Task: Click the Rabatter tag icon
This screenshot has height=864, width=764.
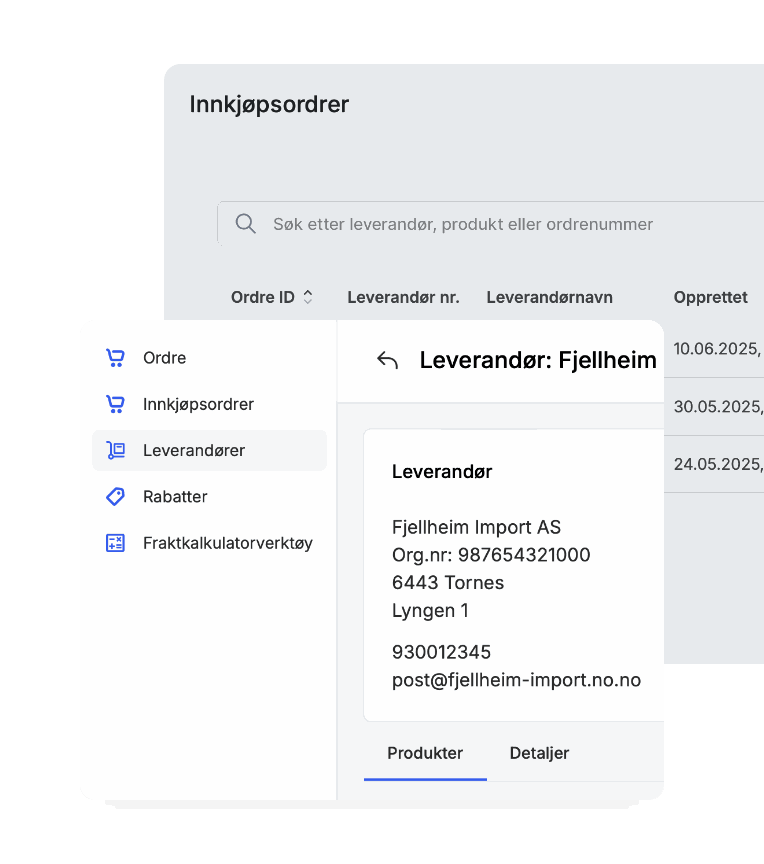Action: [115, 496]
